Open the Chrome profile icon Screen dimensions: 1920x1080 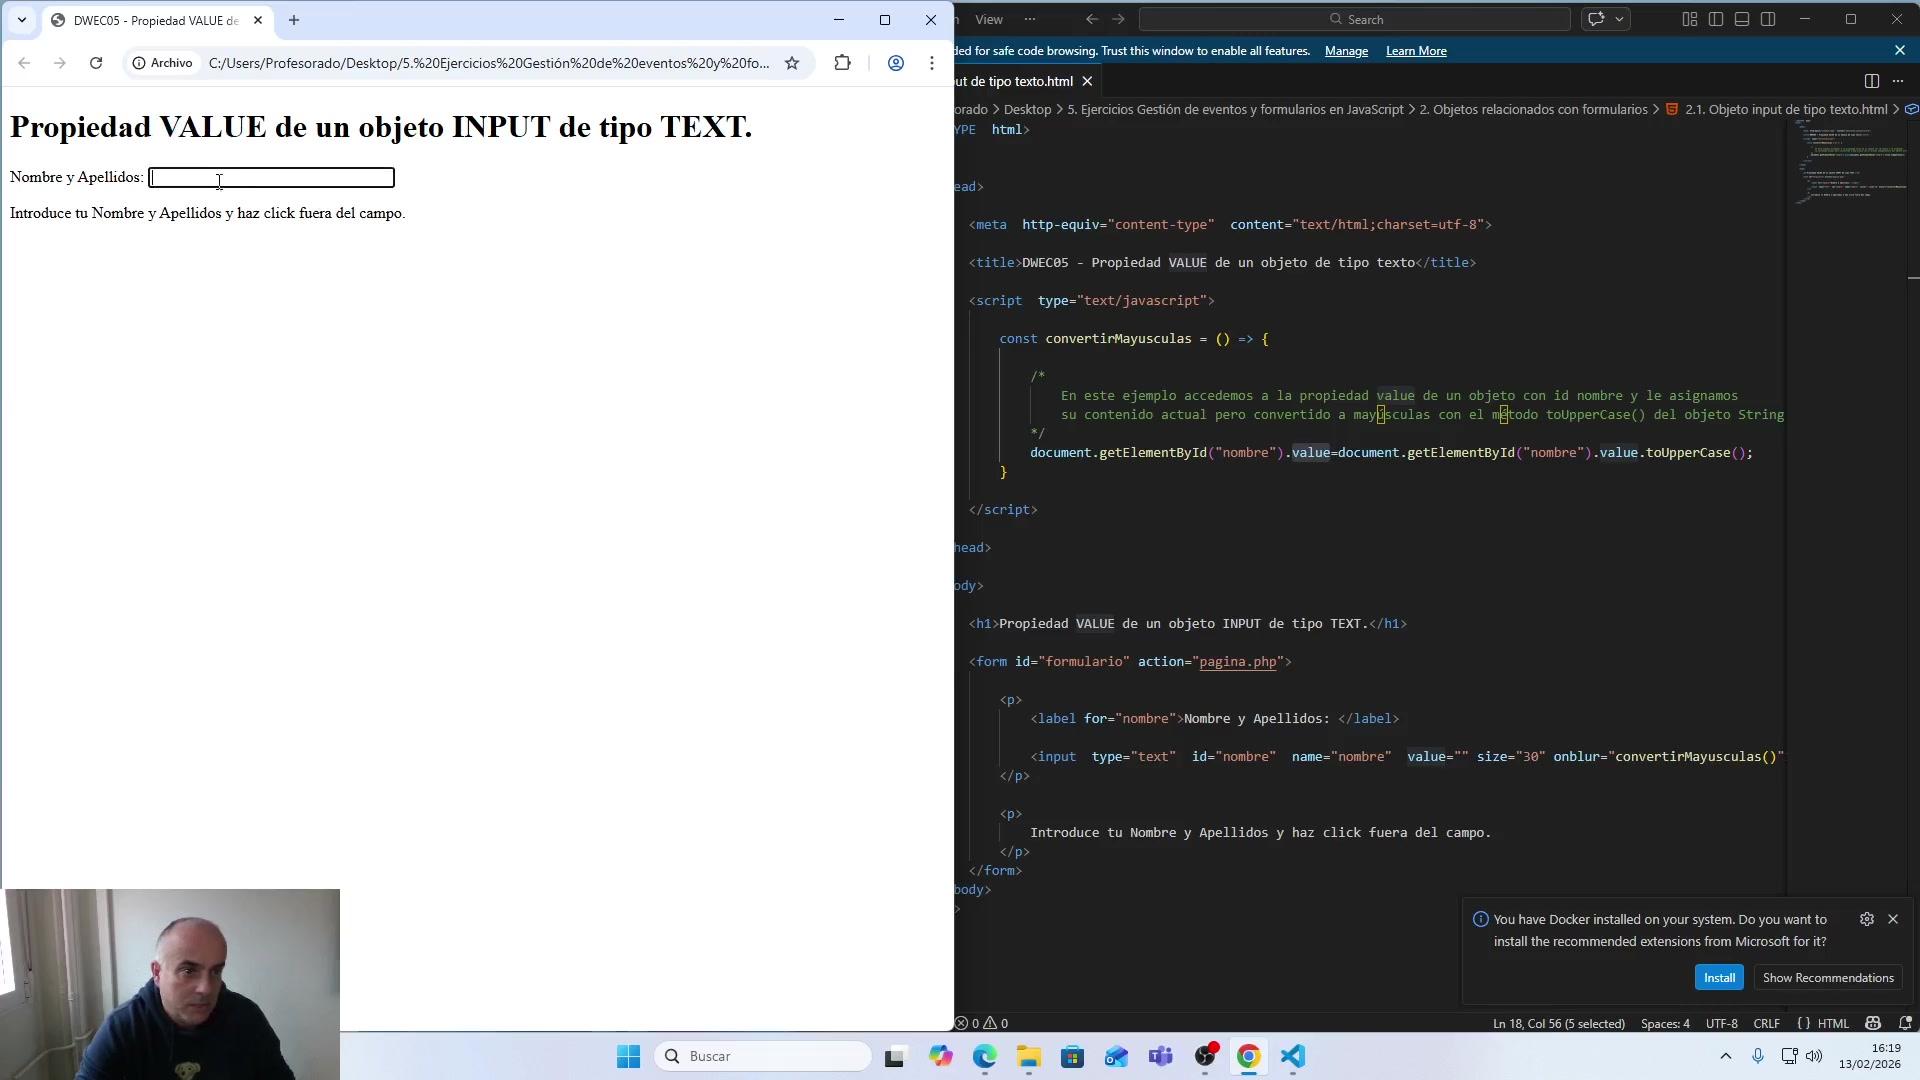pyautogui.click(x=896, y=63)
